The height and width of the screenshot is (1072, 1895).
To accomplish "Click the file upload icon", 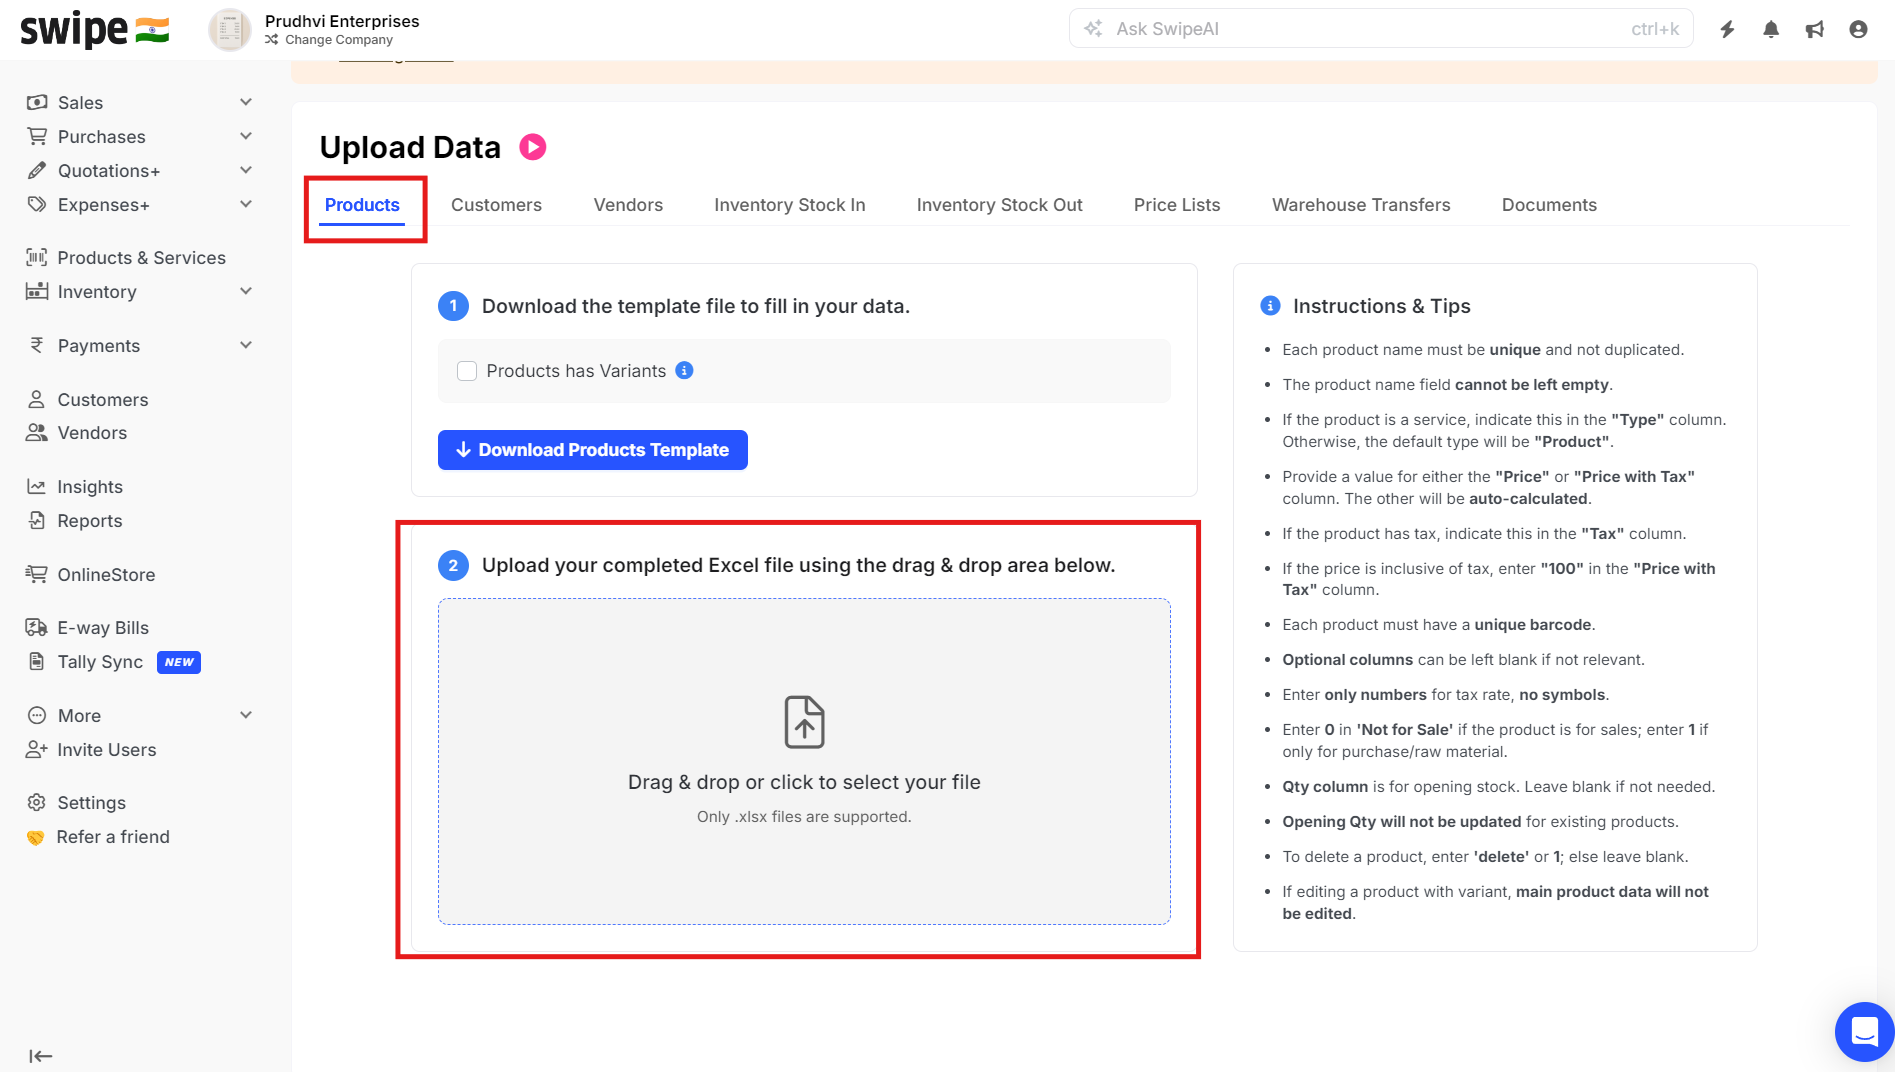I will point(804,722).
